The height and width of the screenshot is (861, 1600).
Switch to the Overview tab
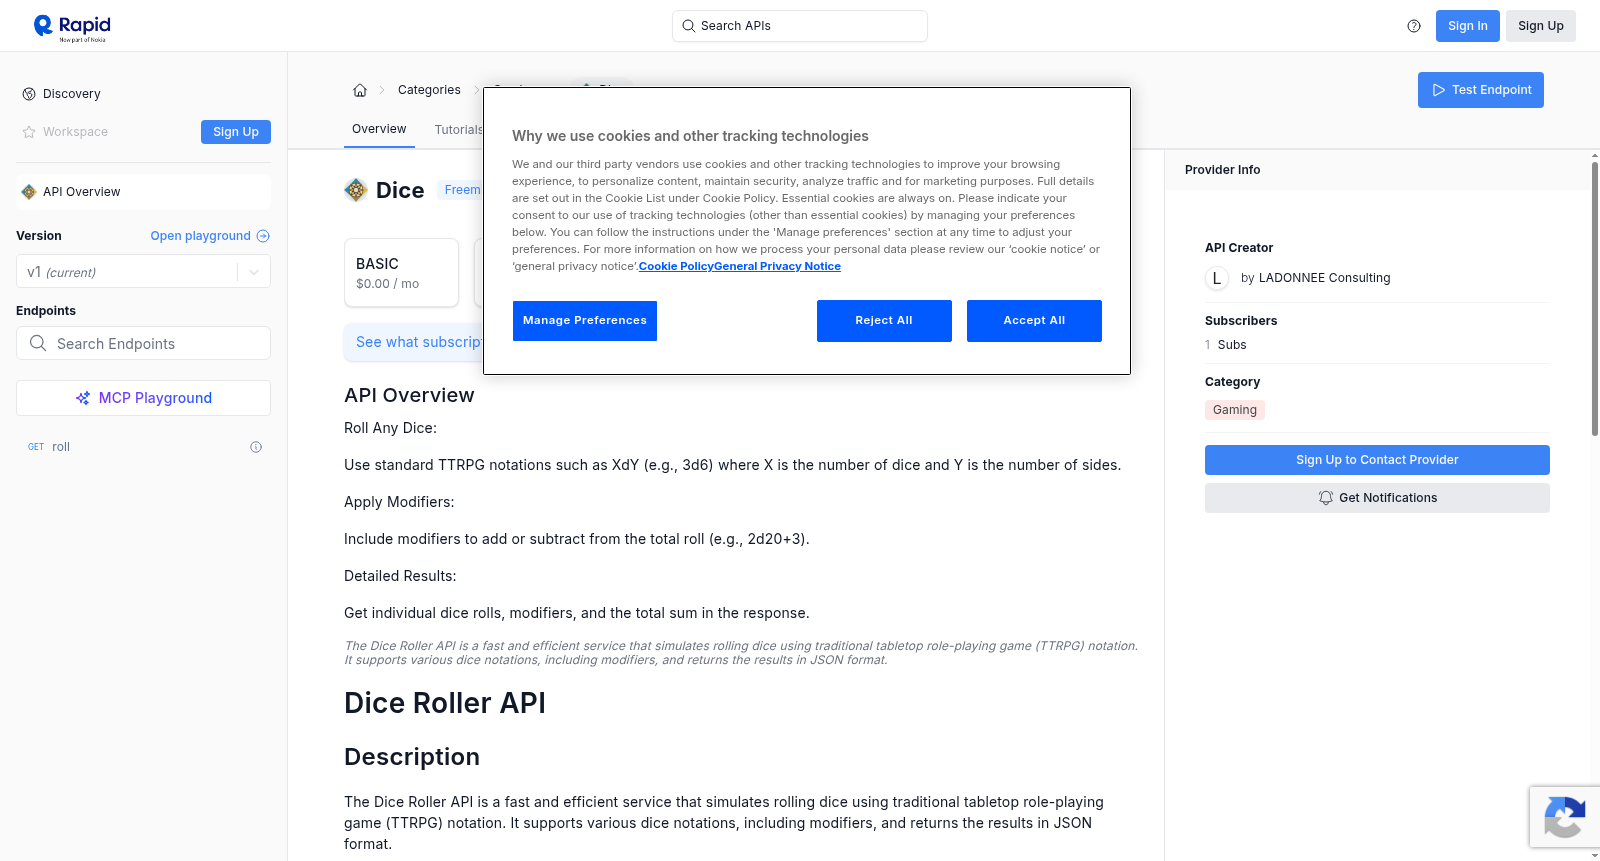[379, 129]
